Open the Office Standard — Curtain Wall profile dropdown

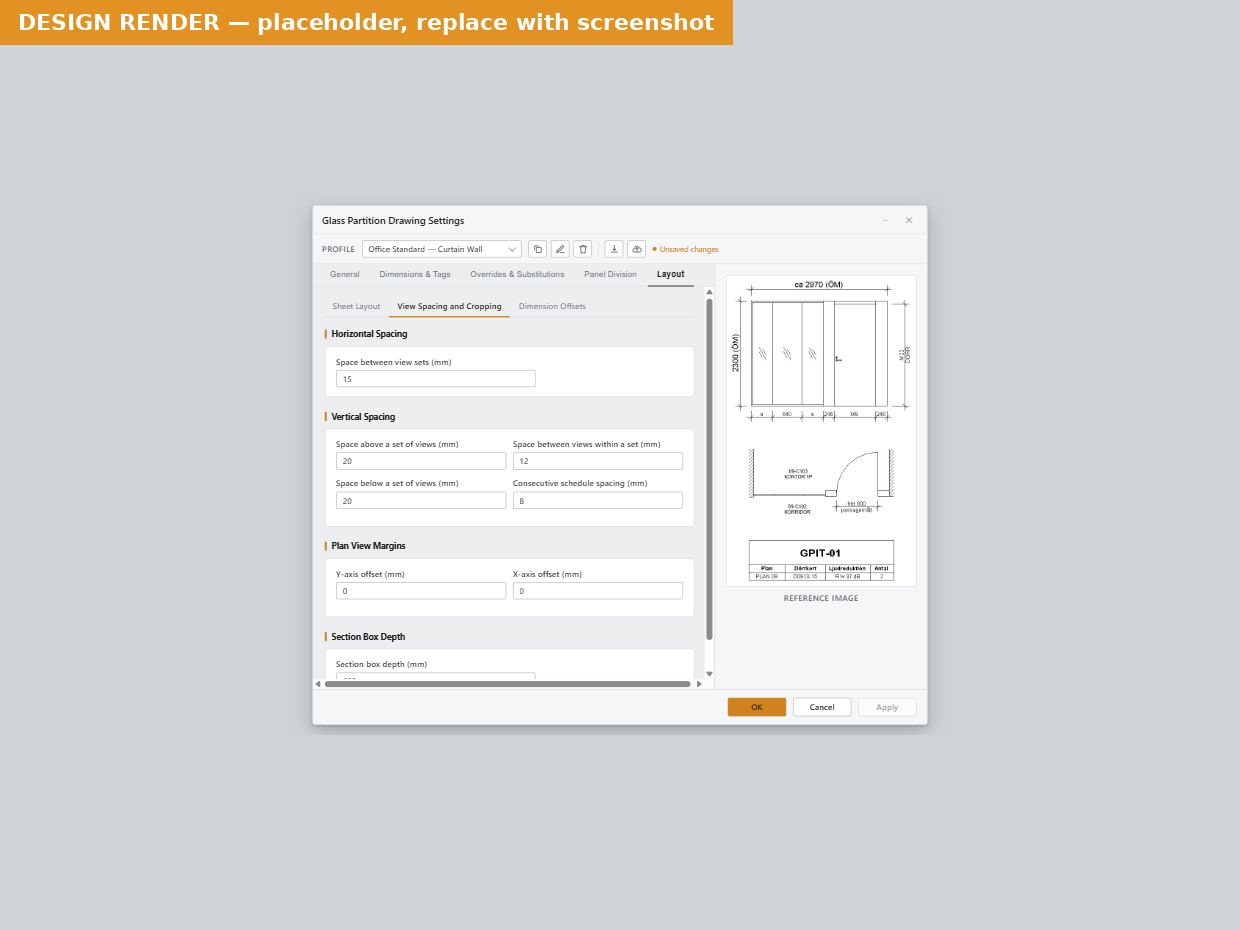[442, 249]
